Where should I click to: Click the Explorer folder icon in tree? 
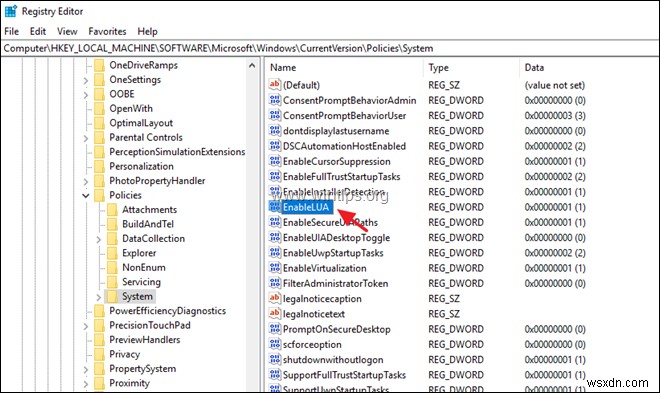[112, 253]
